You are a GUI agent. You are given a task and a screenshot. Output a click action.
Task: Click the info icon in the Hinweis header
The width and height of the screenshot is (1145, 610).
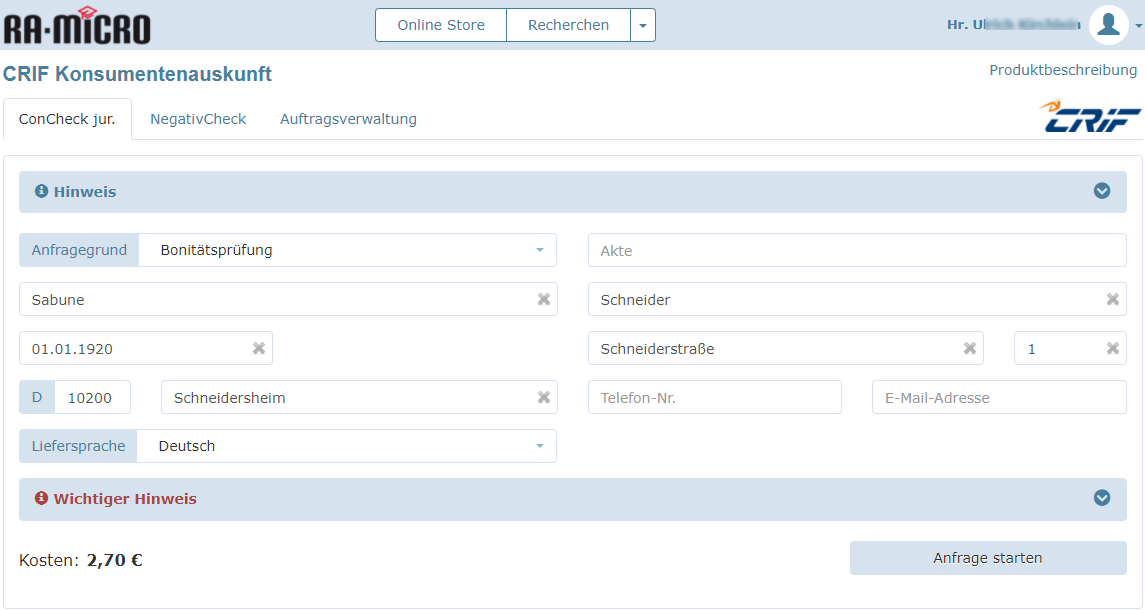tap(40, 191)
